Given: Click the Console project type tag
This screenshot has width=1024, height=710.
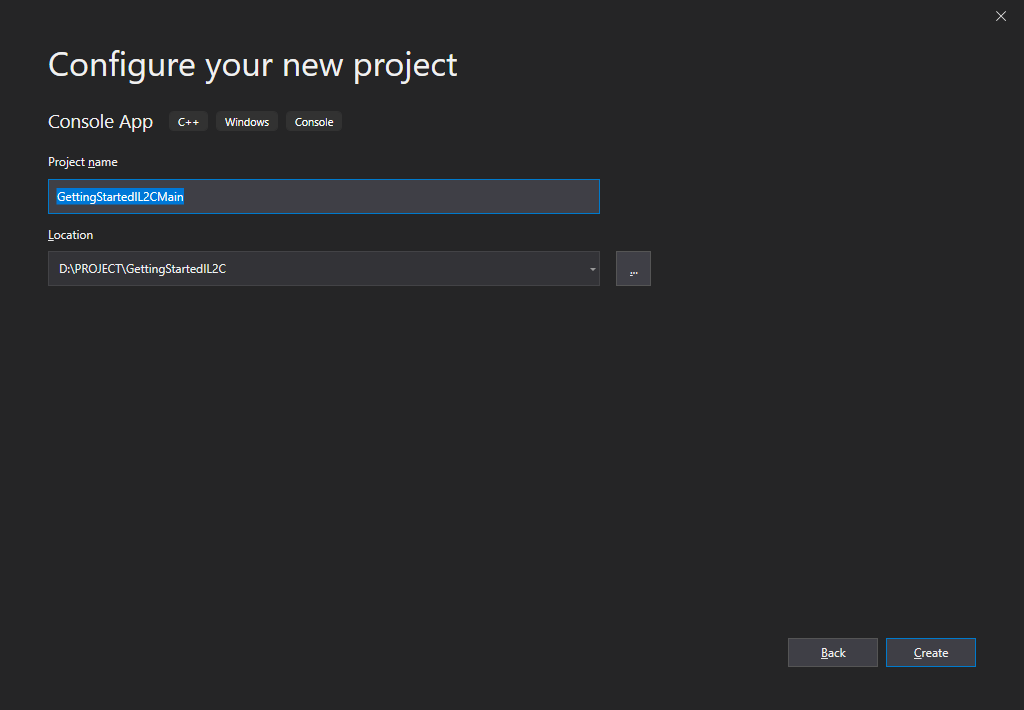Looking at the screenshot, I should click(x=314, y=122).
